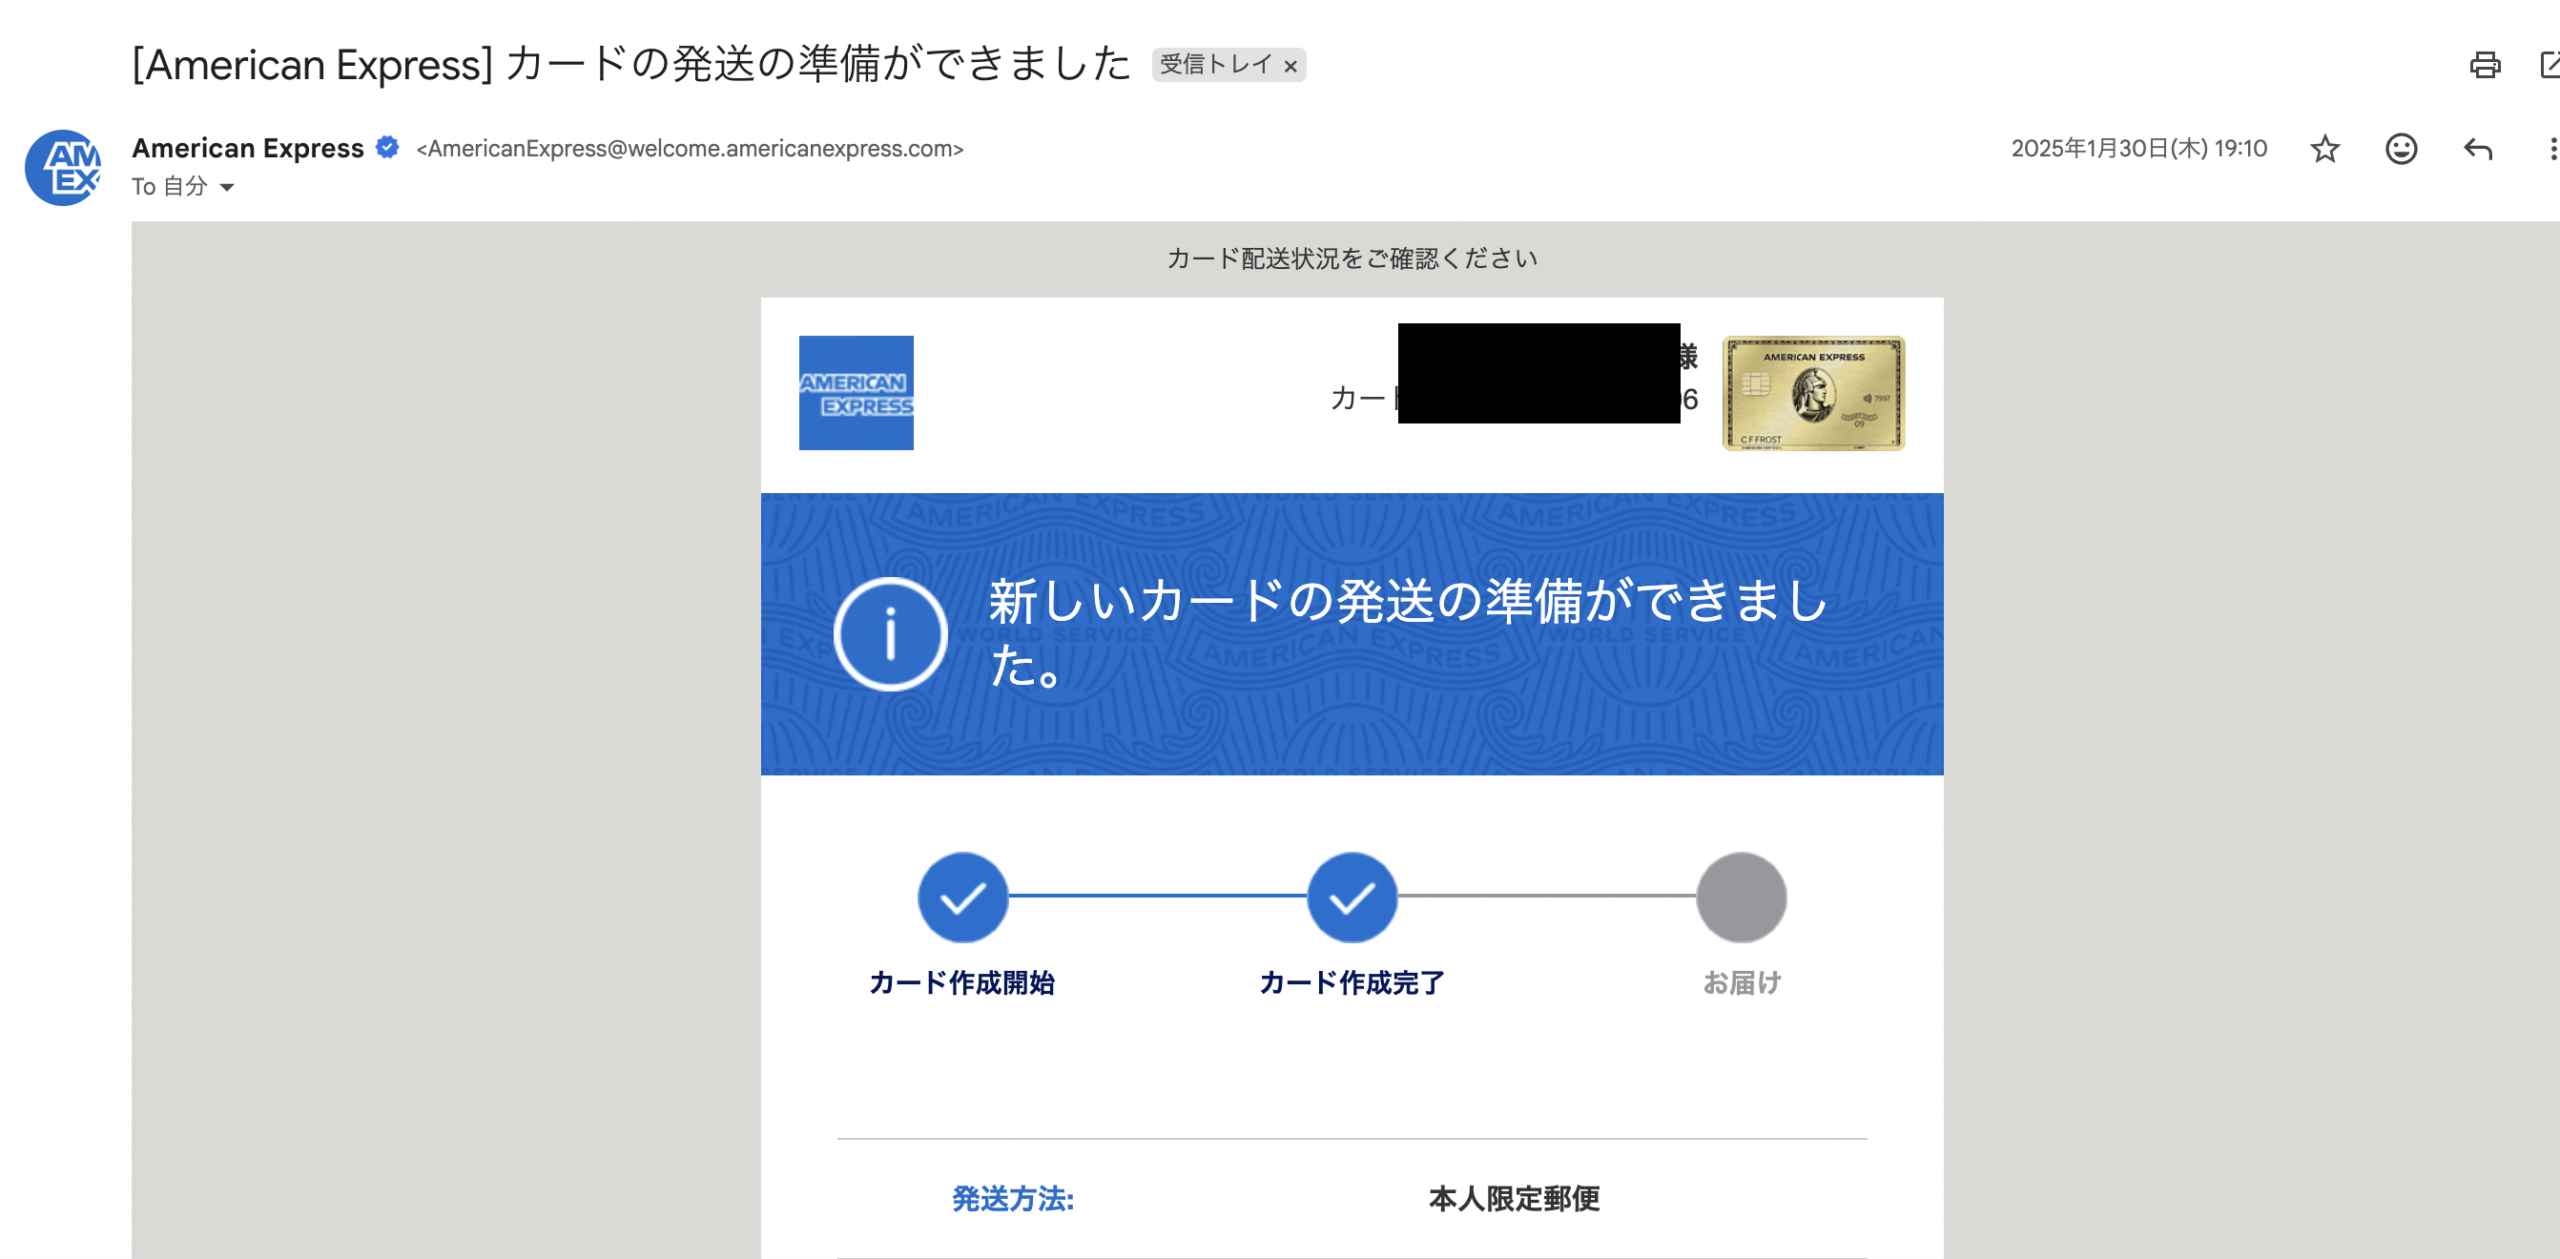Screen dimensions: 2560x1259
Task: Click the sender email address link
Action: [x=690, y=148]
